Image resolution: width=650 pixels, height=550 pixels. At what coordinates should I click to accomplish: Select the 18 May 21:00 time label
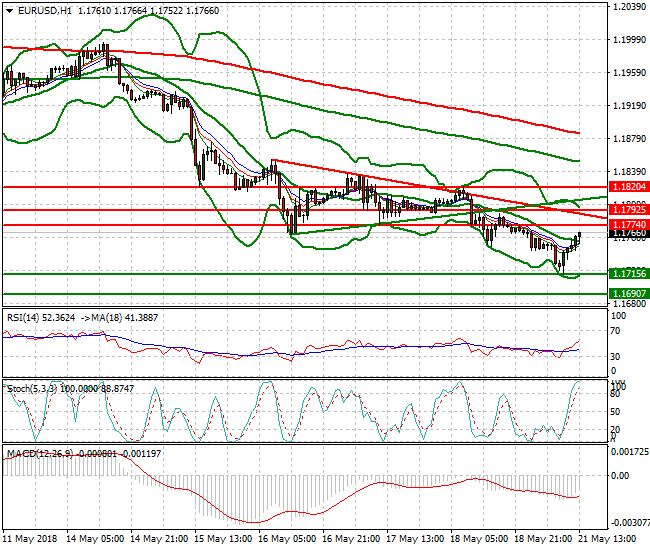543,539
